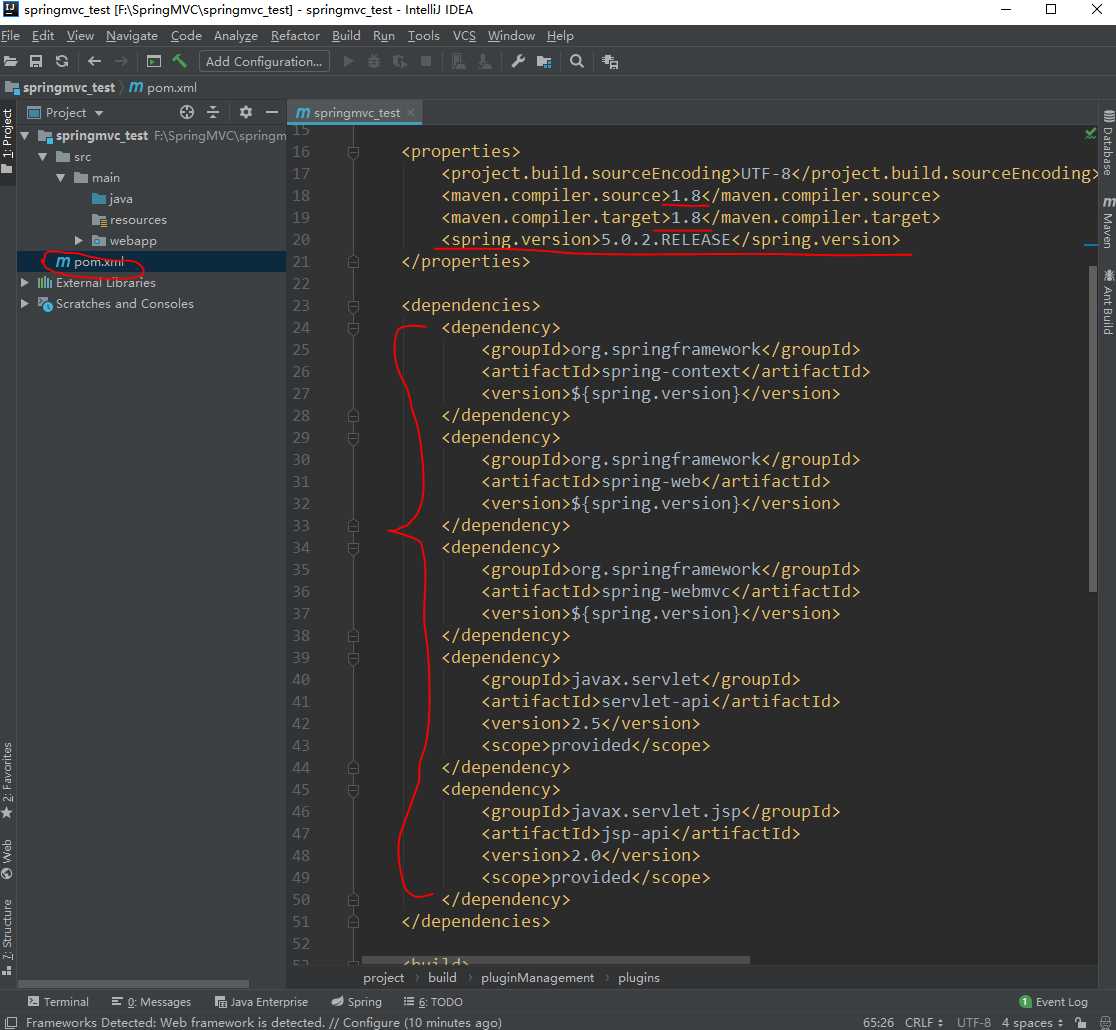This screenshot has width=1116, height=1030.
Task: Open the VCS menu
Action: tap(464, 36)
